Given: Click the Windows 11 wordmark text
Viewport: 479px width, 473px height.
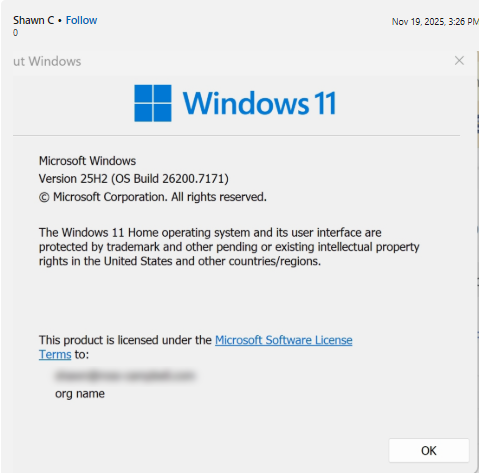Looking at the screenshot, I should click(259, 103).
